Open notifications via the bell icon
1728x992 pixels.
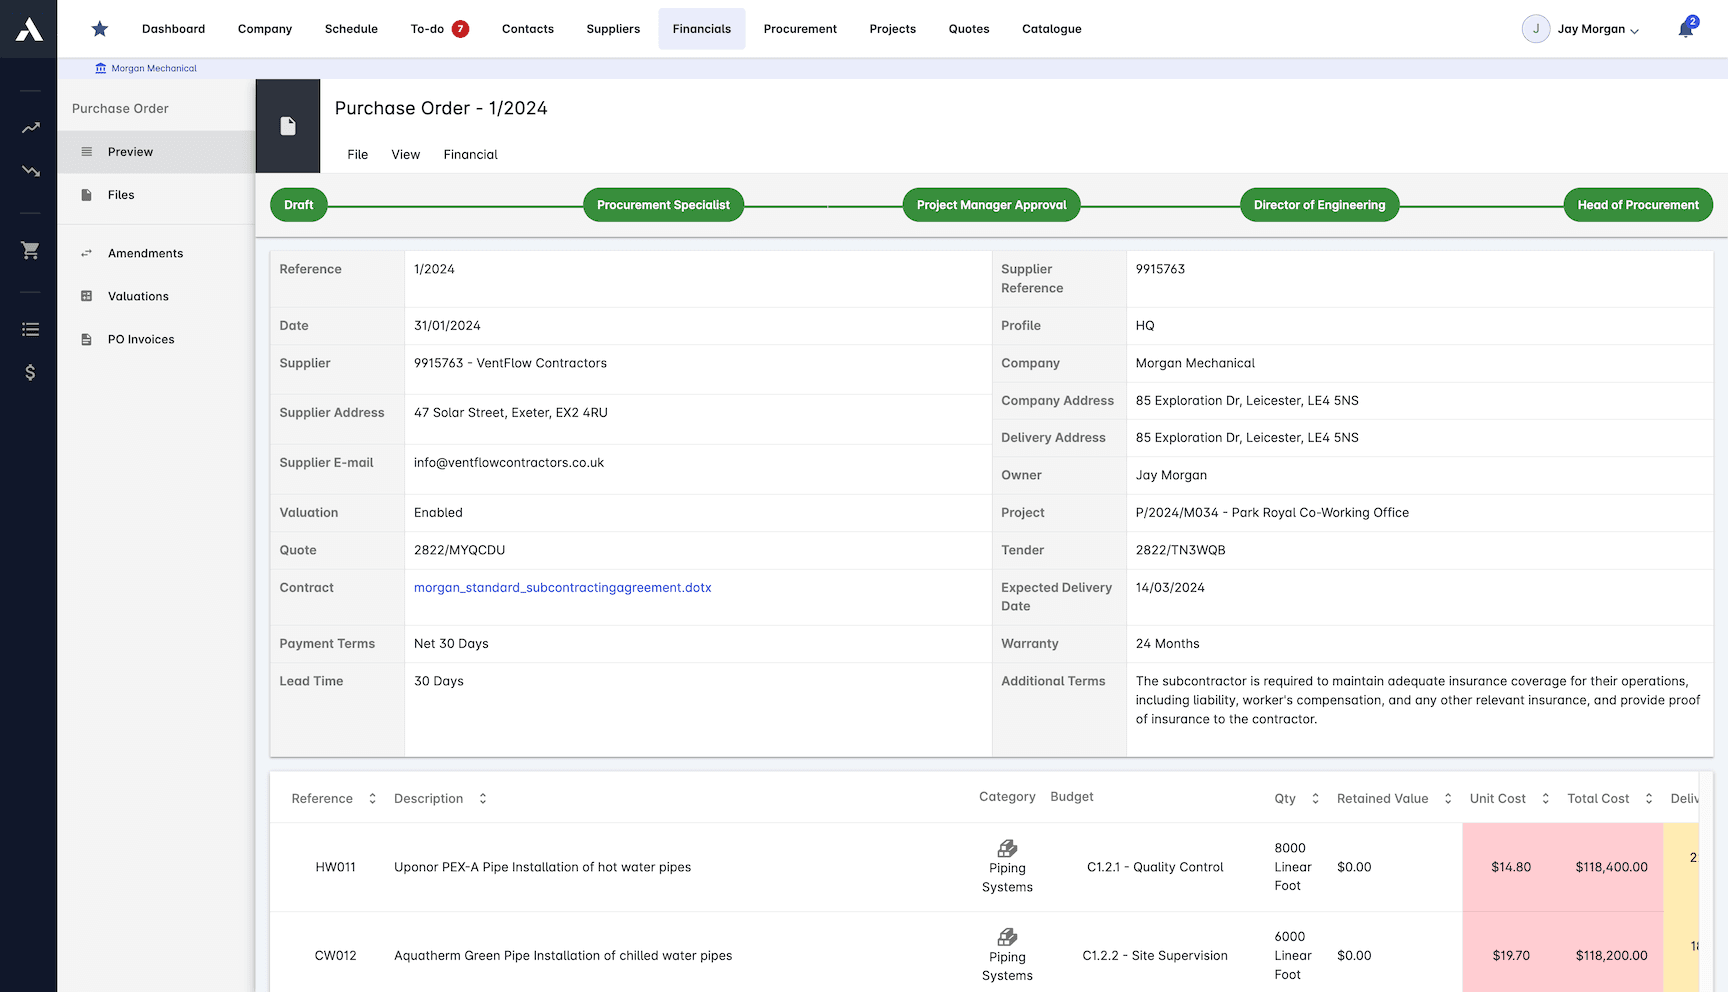[x=1686, y=28]
